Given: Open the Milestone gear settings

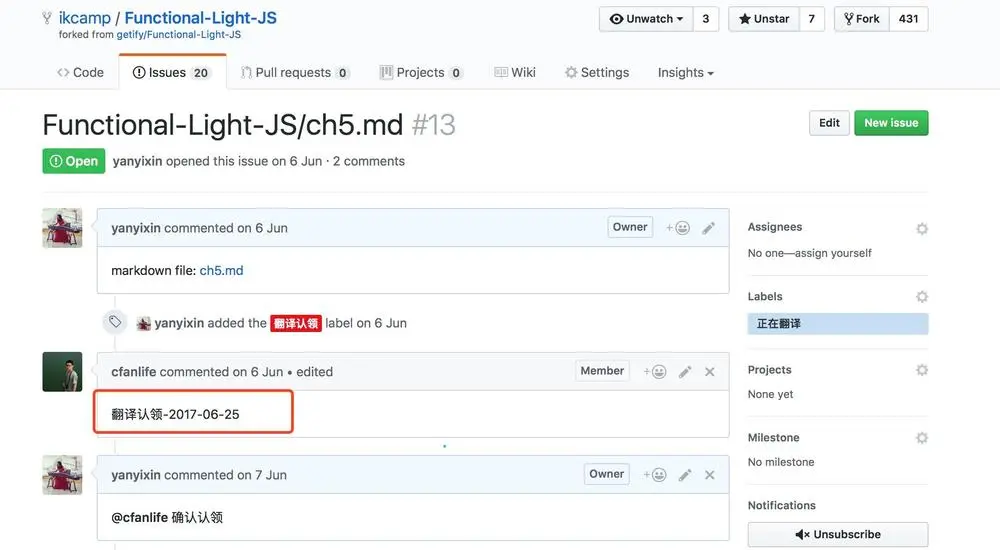Looking at the screenshot, I should pos(922,438).
